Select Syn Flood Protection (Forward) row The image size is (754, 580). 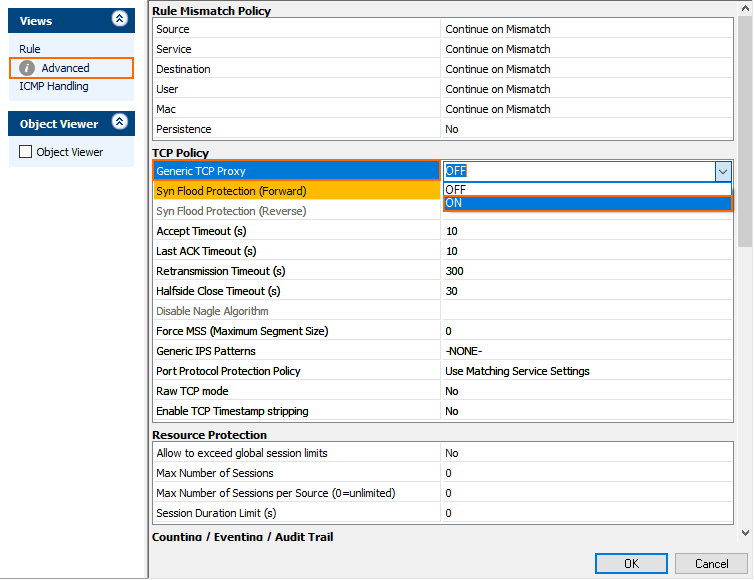[297, 191]
